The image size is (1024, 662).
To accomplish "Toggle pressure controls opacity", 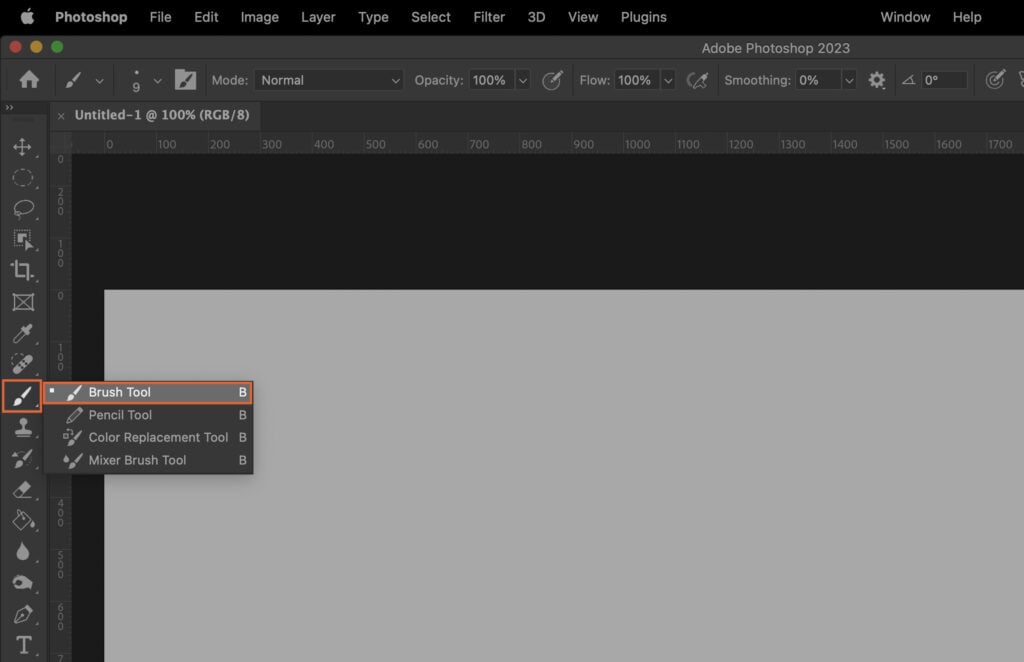I will (552, 80).
